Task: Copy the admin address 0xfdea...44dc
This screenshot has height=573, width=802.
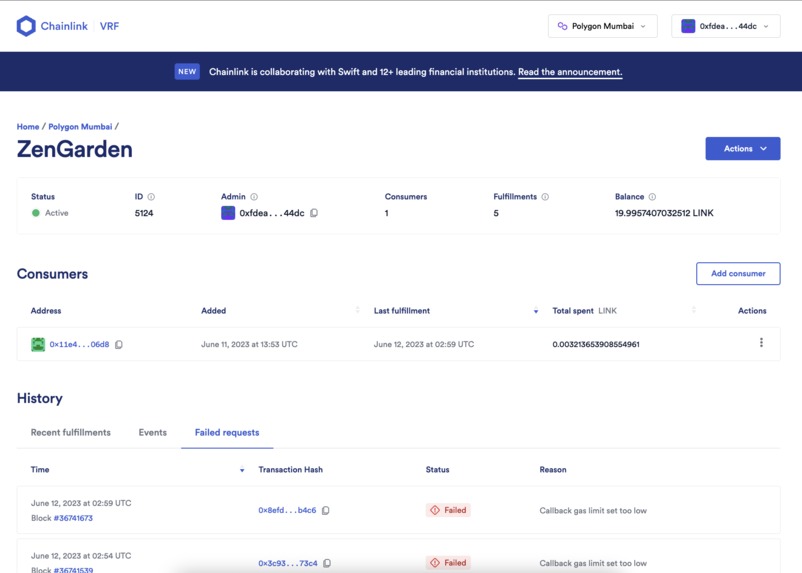Action: pyautogui.click(x=314, y=213)
